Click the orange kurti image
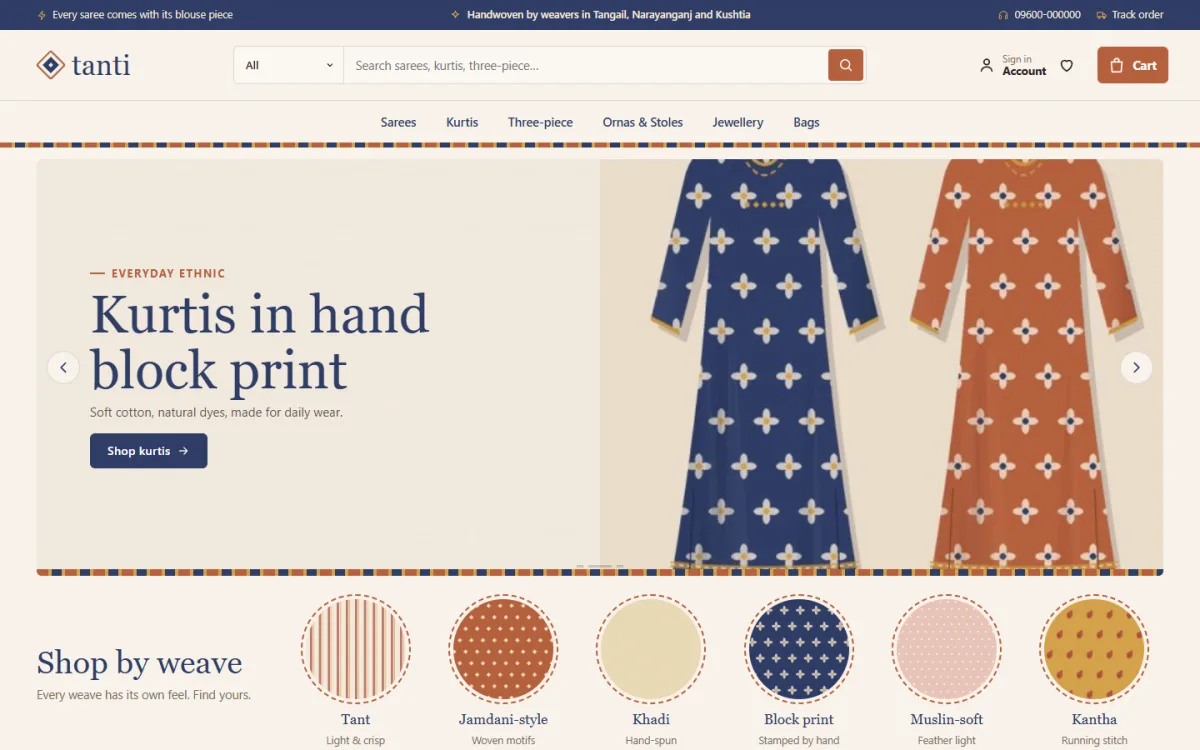This screenshot has width=1200, height=750. 1024,365
